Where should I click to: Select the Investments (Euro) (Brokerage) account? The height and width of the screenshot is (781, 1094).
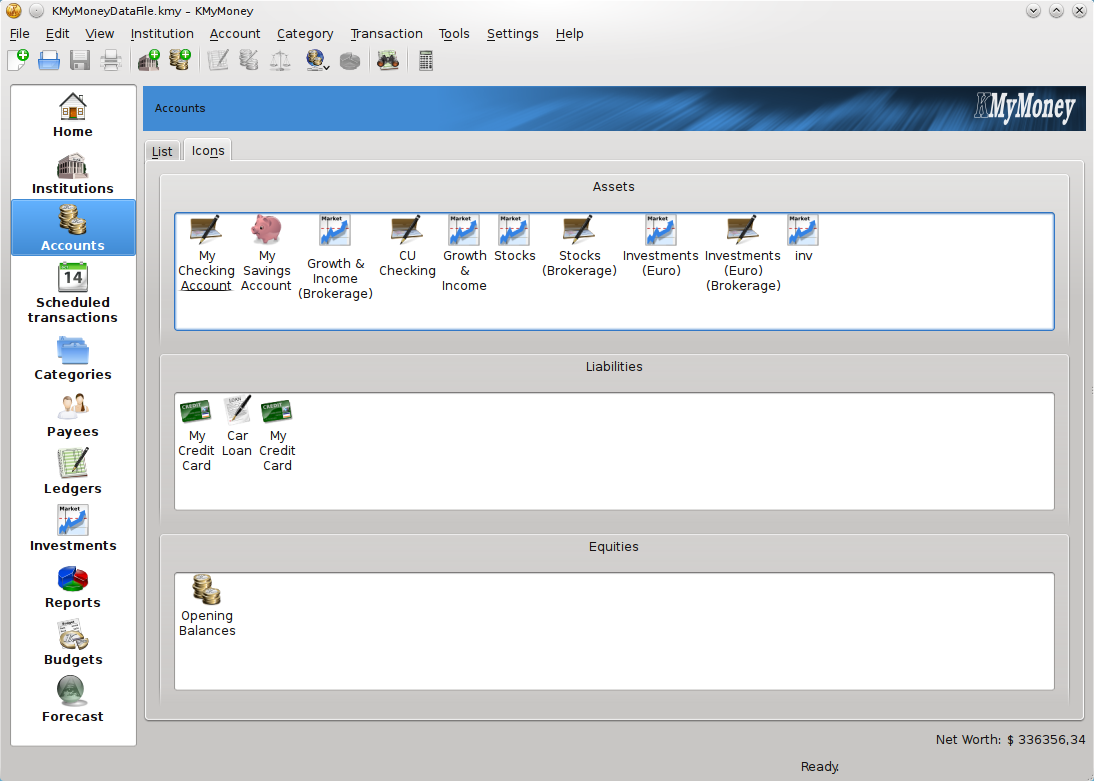coord(743,253)
